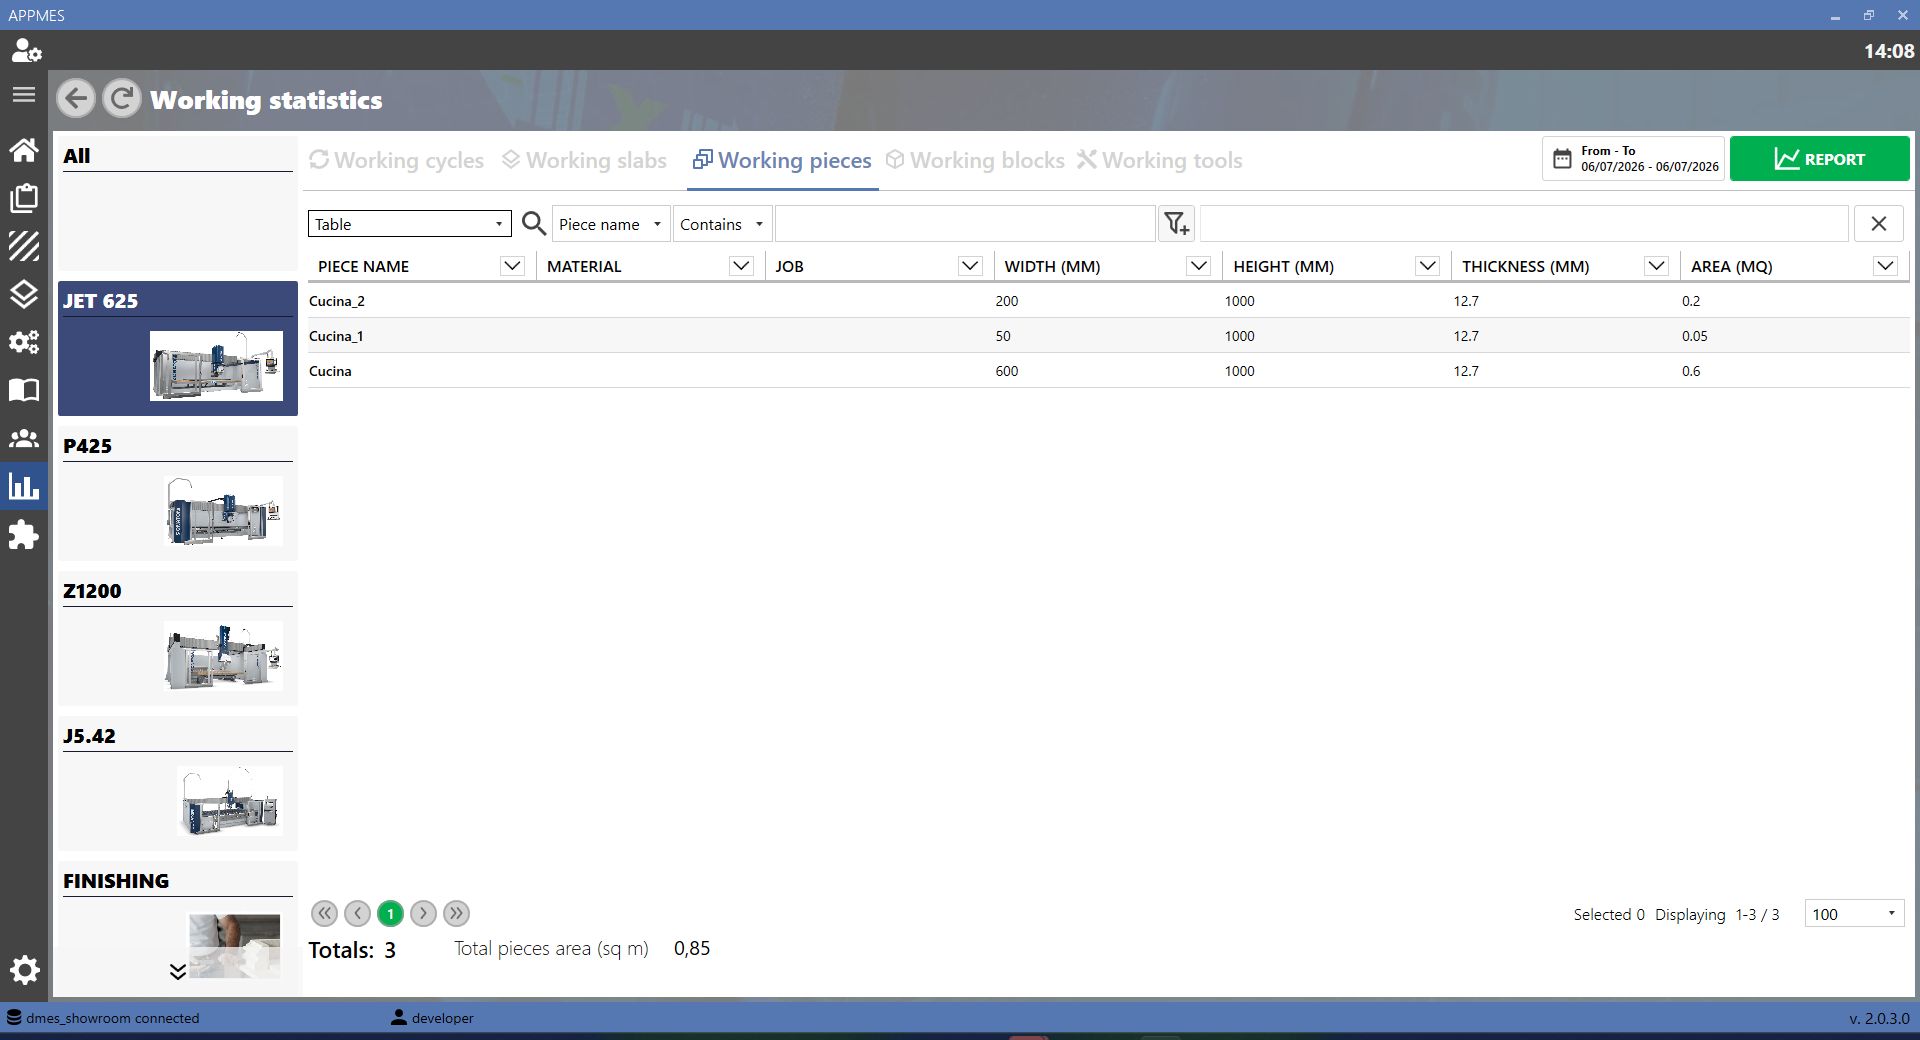Click the refresh icon beside Working statistics
Image resolution: width=1920 pixels, height=1040 pixels.
[x=122, y=99]
